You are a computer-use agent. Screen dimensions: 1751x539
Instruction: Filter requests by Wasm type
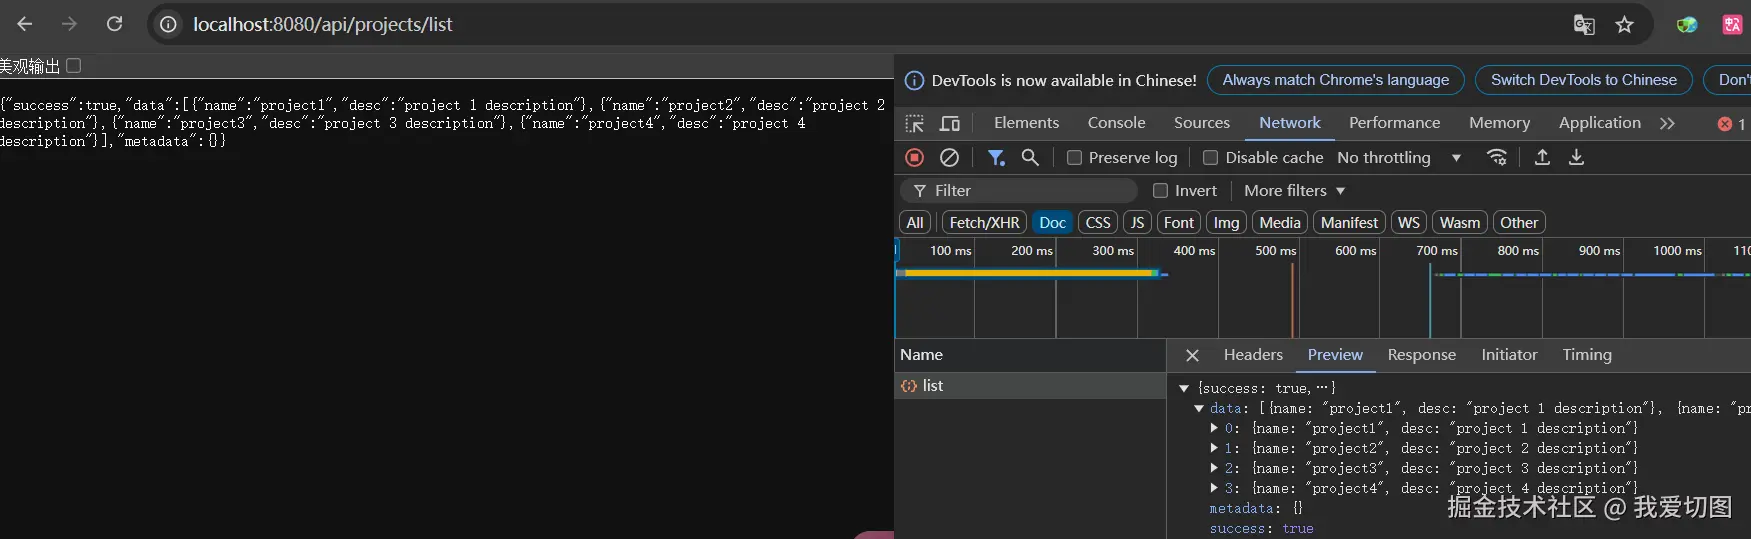tap(1460, 223)
